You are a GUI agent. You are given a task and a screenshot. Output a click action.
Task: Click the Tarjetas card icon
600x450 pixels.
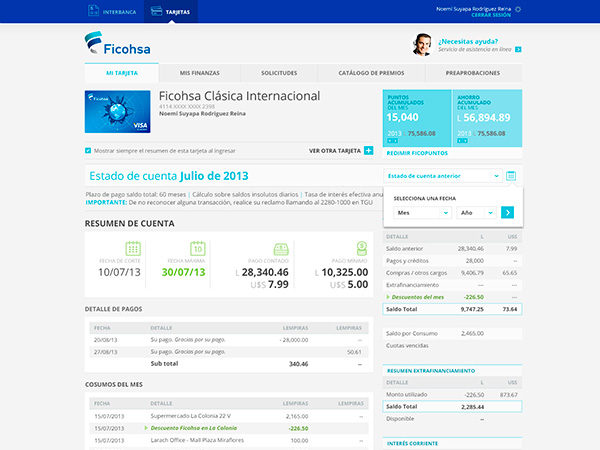[157, 11]
